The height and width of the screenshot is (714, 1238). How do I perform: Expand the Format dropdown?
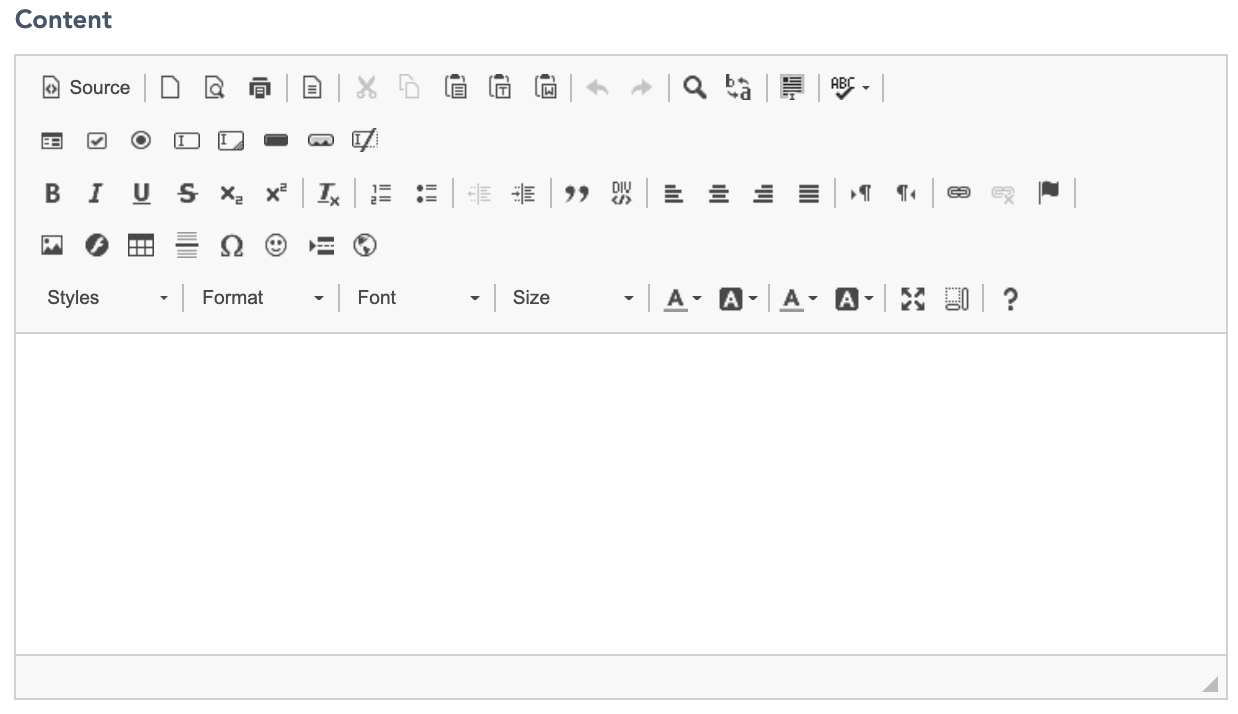pos(262,298)
